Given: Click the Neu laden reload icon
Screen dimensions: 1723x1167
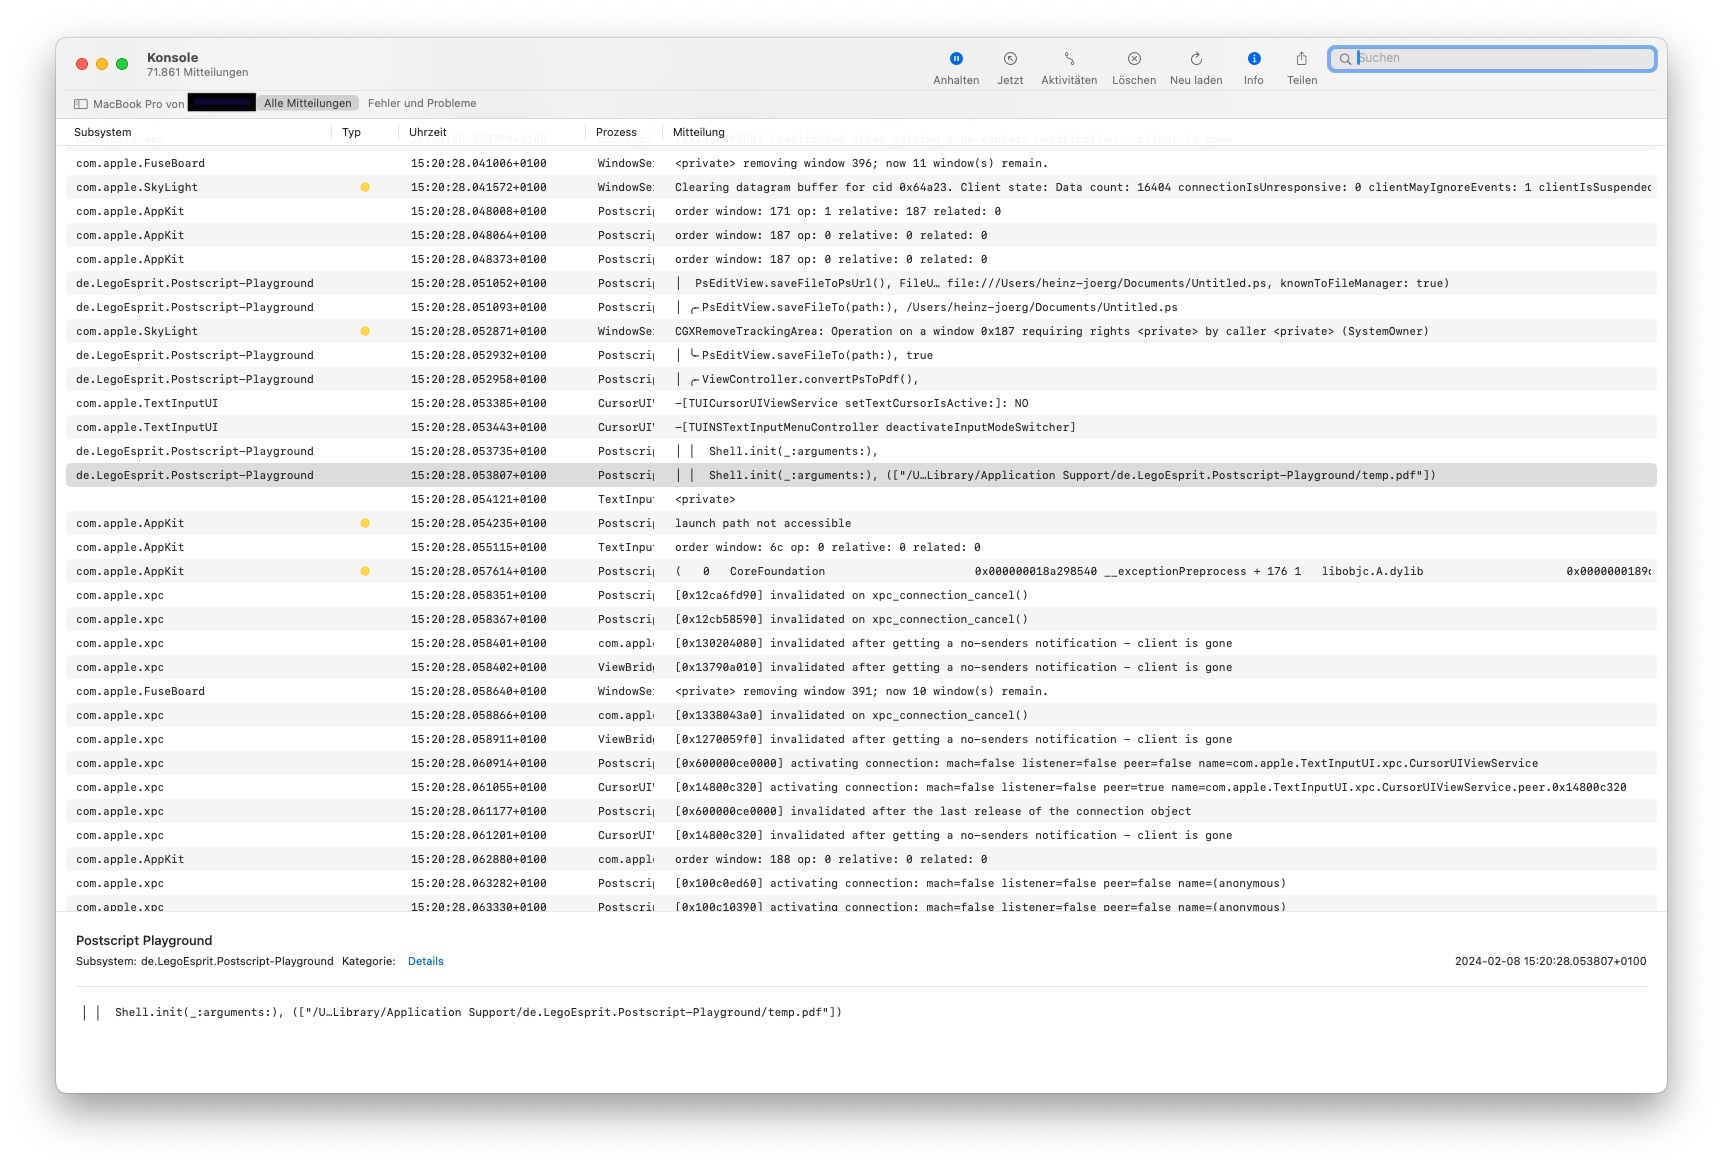Looking at the screenshot, I should click(x=1195, y=59).
